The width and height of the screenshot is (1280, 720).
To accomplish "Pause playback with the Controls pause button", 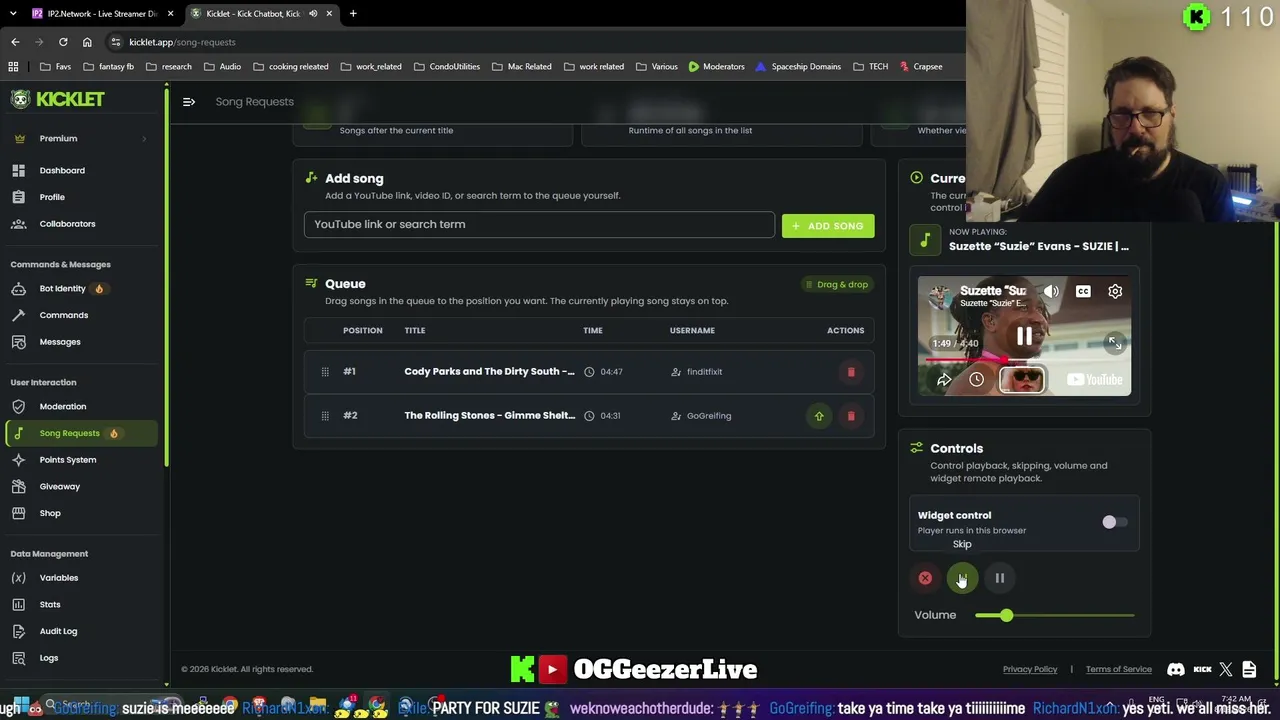I will [999, 578].
